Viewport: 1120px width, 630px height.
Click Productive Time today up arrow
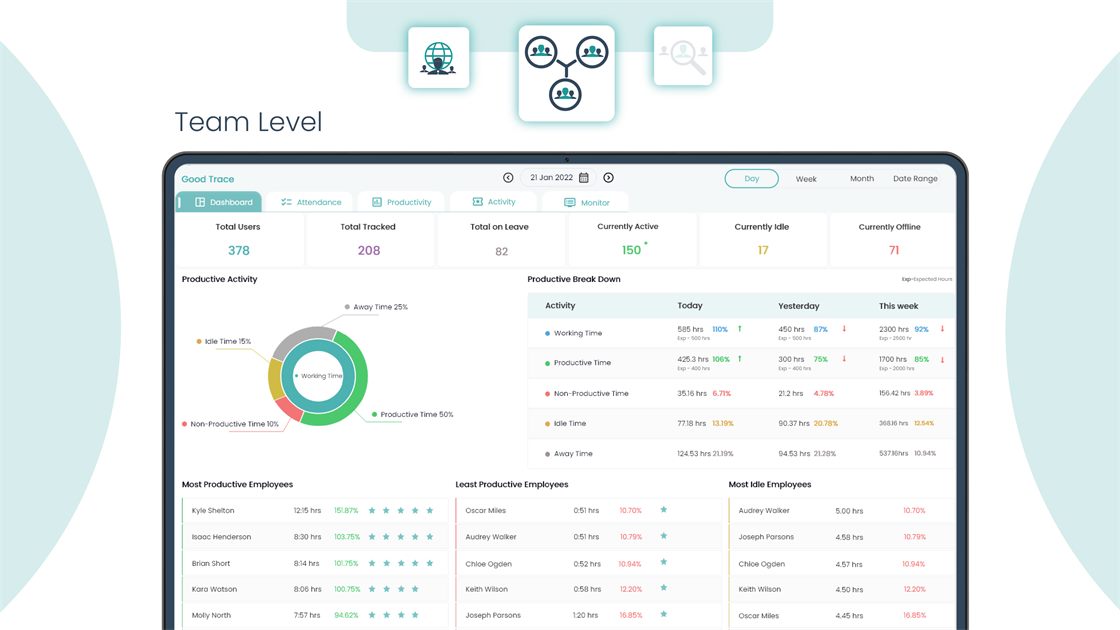pyautogui.click(x=739, y=359)
